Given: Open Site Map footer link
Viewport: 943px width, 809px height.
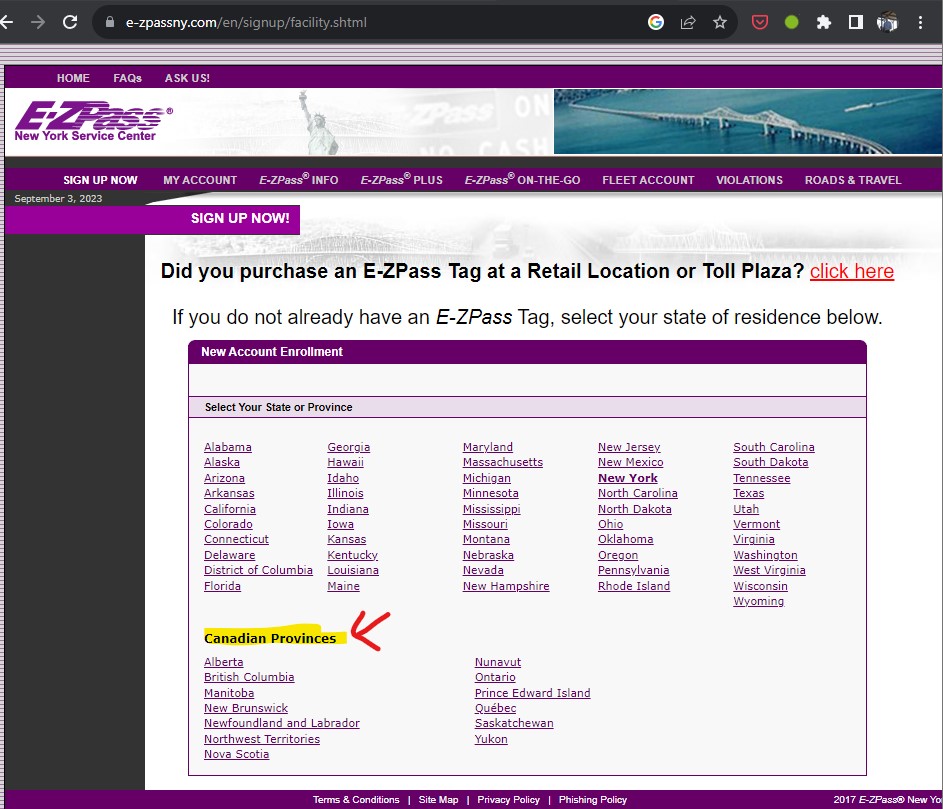Looking at the screenshot, I should point(438,799).
